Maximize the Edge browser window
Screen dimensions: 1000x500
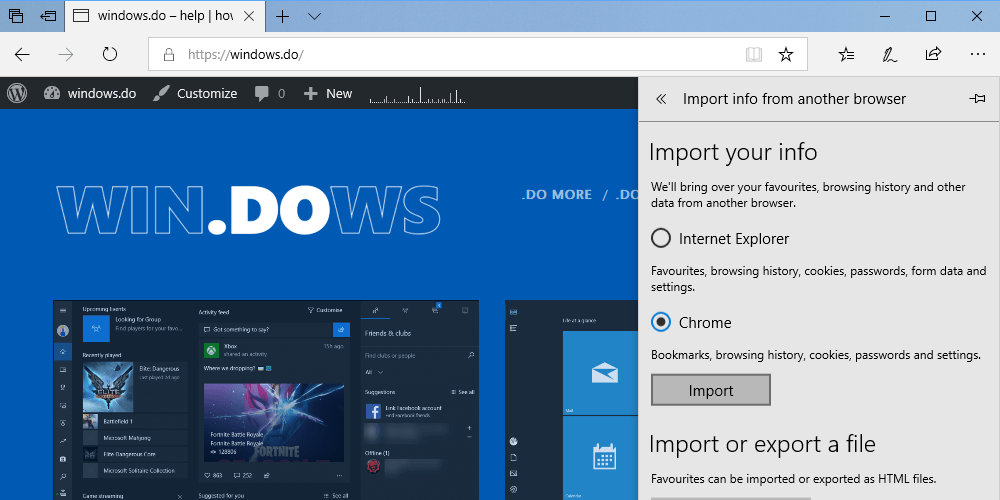pos(931,16)
